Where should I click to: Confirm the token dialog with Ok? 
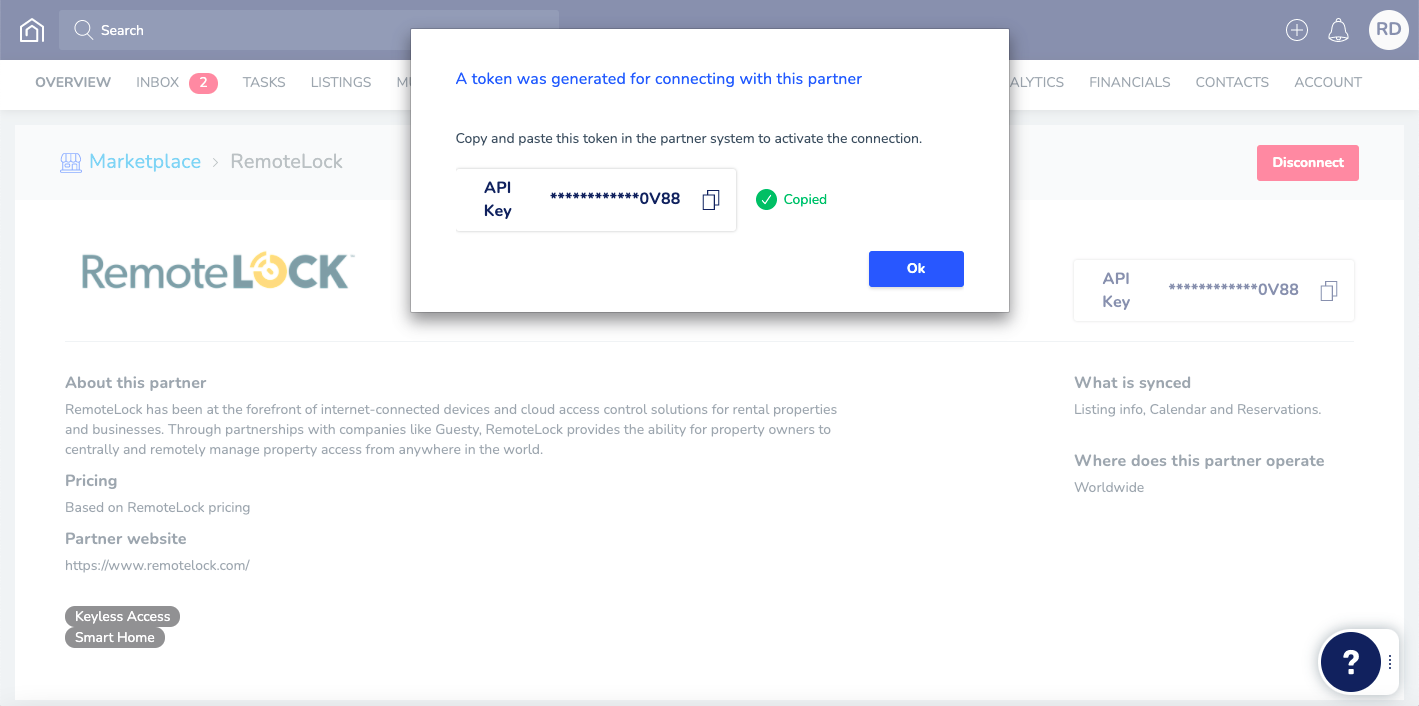915,268
